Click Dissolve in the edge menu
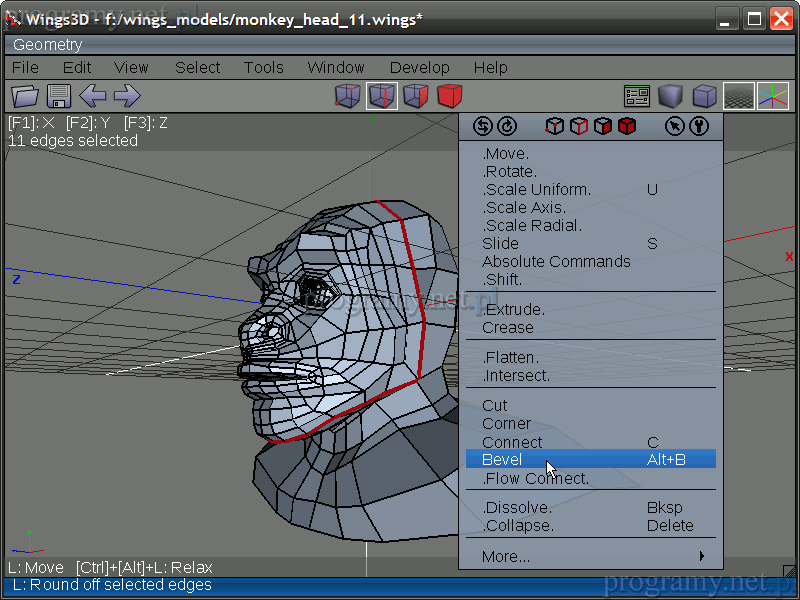 (x=516, y=508)
